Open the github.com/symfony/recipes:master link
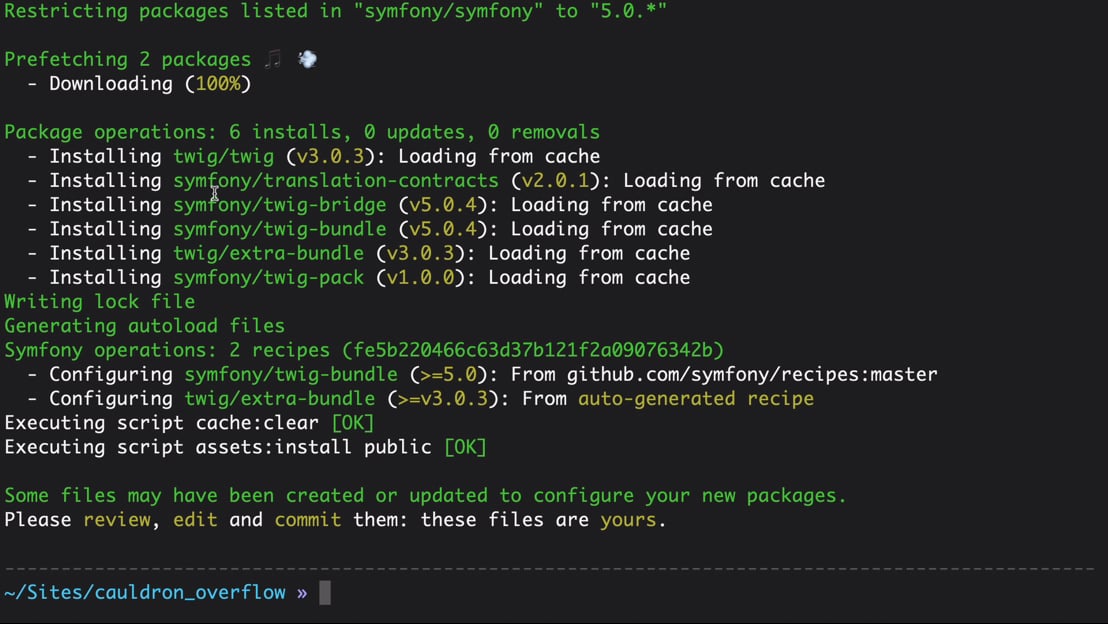Viewport: 1108px width, 624px height. pyautogui.click(x=752, y=375)
